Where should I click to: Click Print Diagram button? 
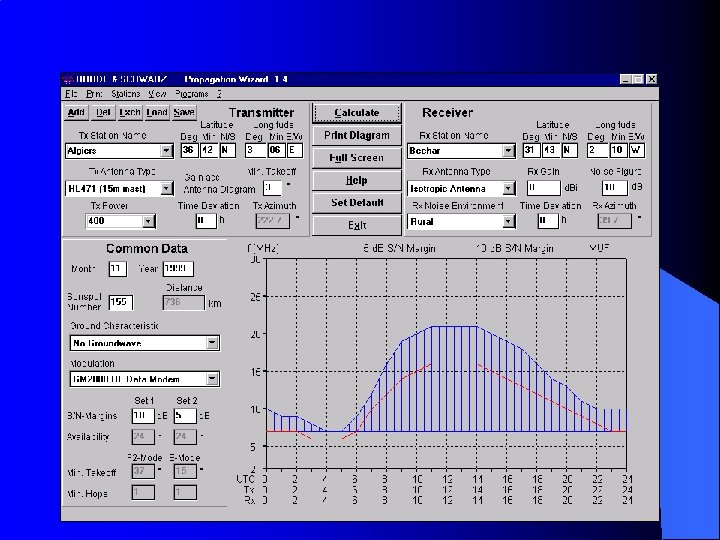click(x=357, y=135)
